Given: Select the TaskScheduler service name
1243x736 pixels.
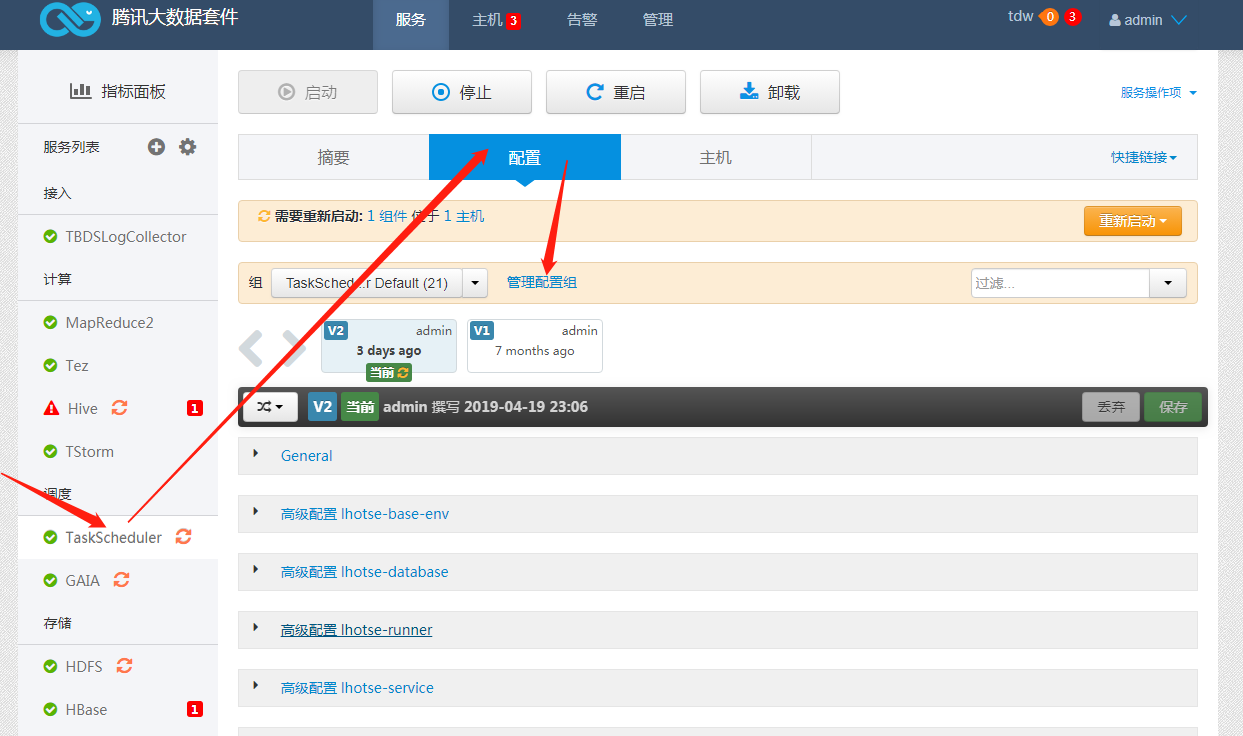Looking at the screenshot, I should pyautogui.click(x=114, y=538).
